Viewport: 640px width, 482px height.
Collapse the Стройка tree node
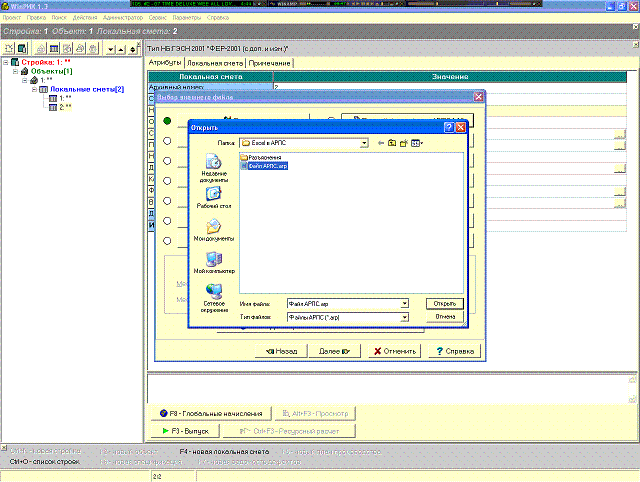click(x=6, y=63)
